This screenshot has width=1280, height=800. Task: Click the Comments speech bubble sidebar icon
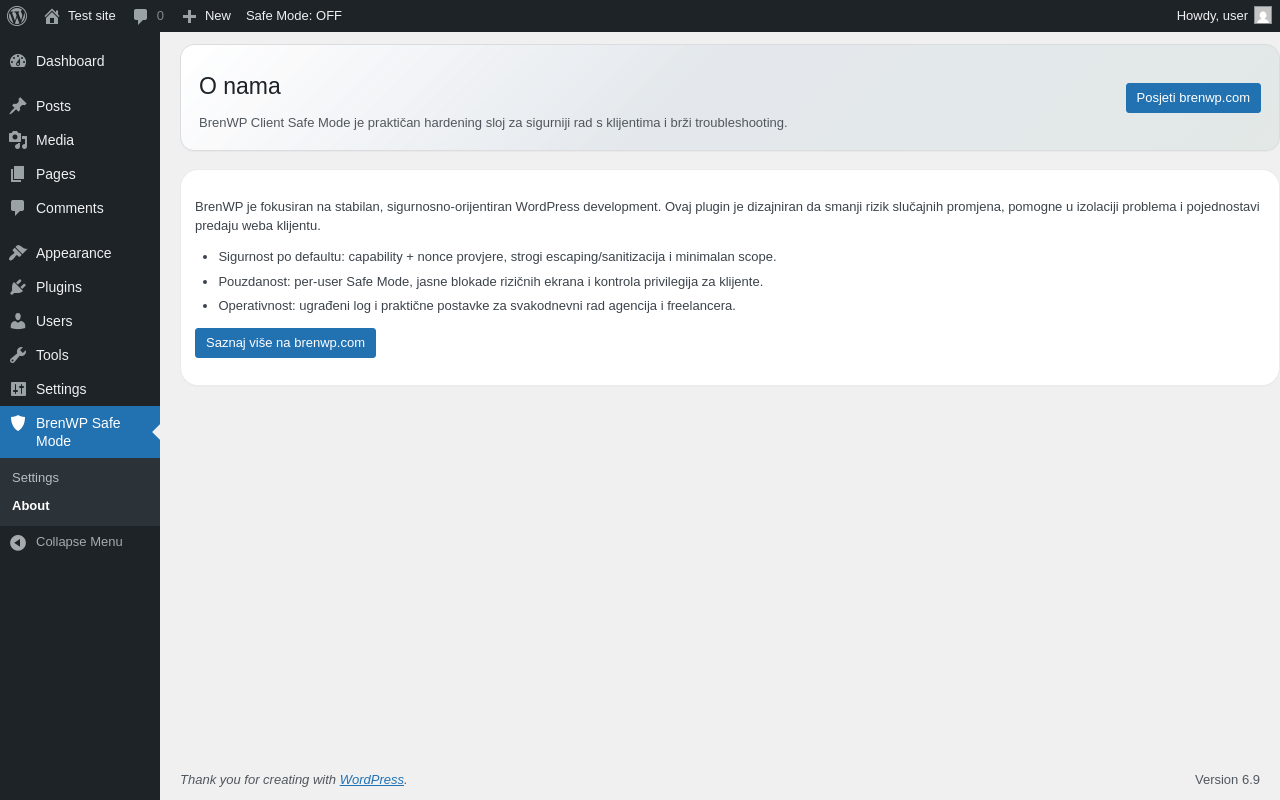[18, 208]
